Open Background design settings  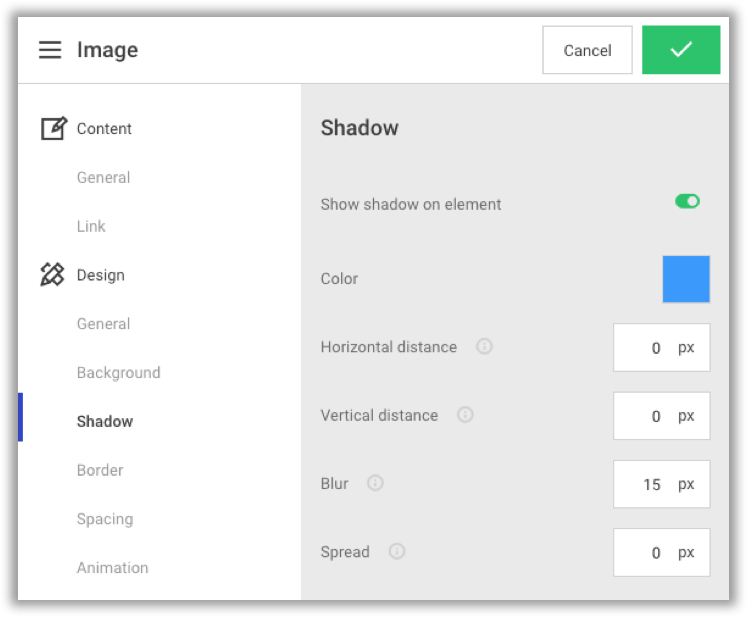click(x=119, y=373)
